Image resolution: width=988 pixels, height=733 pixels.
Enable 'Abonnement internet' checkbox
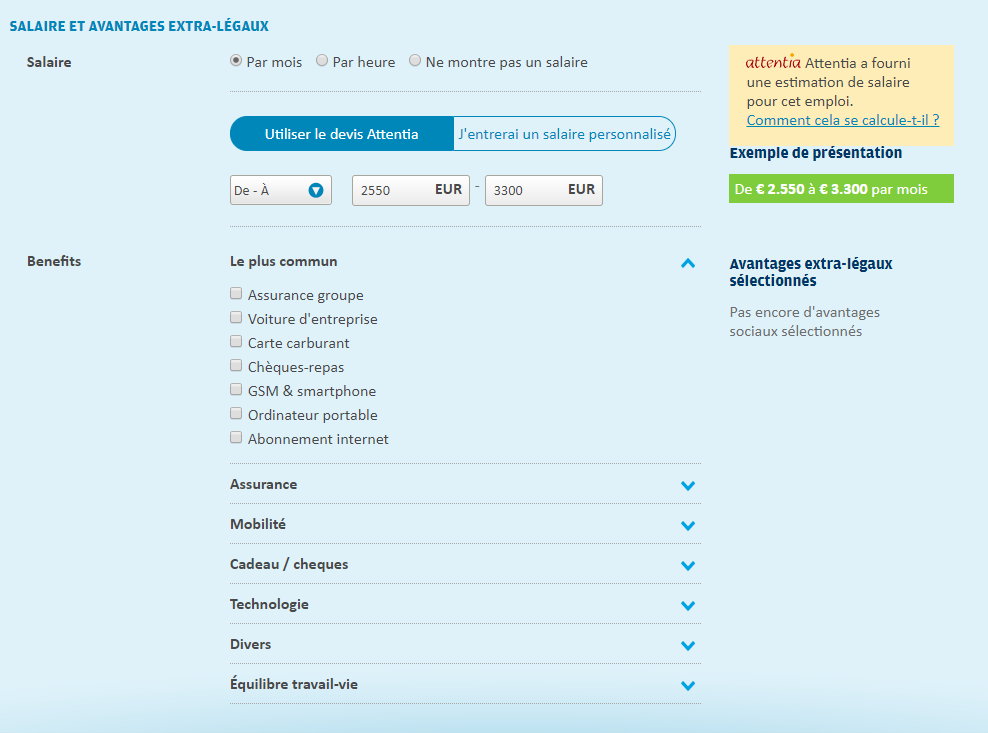(x=236, y=437)
